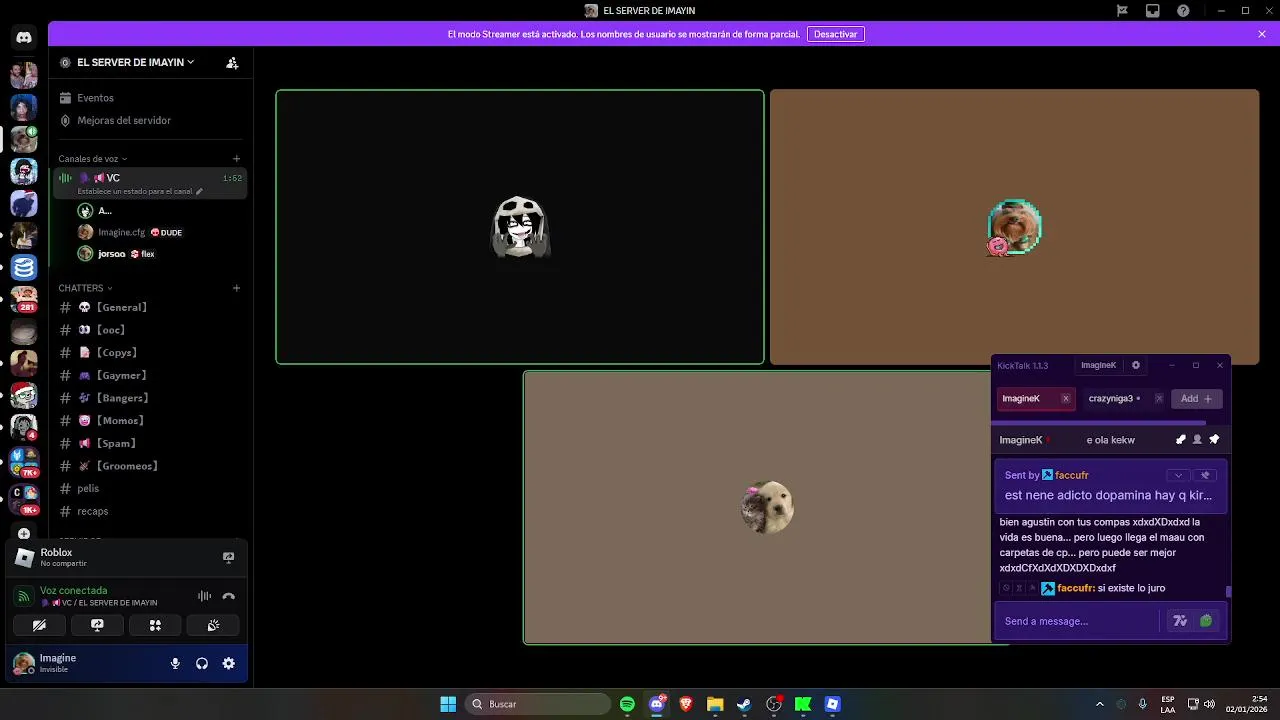Open Discord help question-mark icon
The width and height of the screenshot is (1280, 720).
point(1184,11)
